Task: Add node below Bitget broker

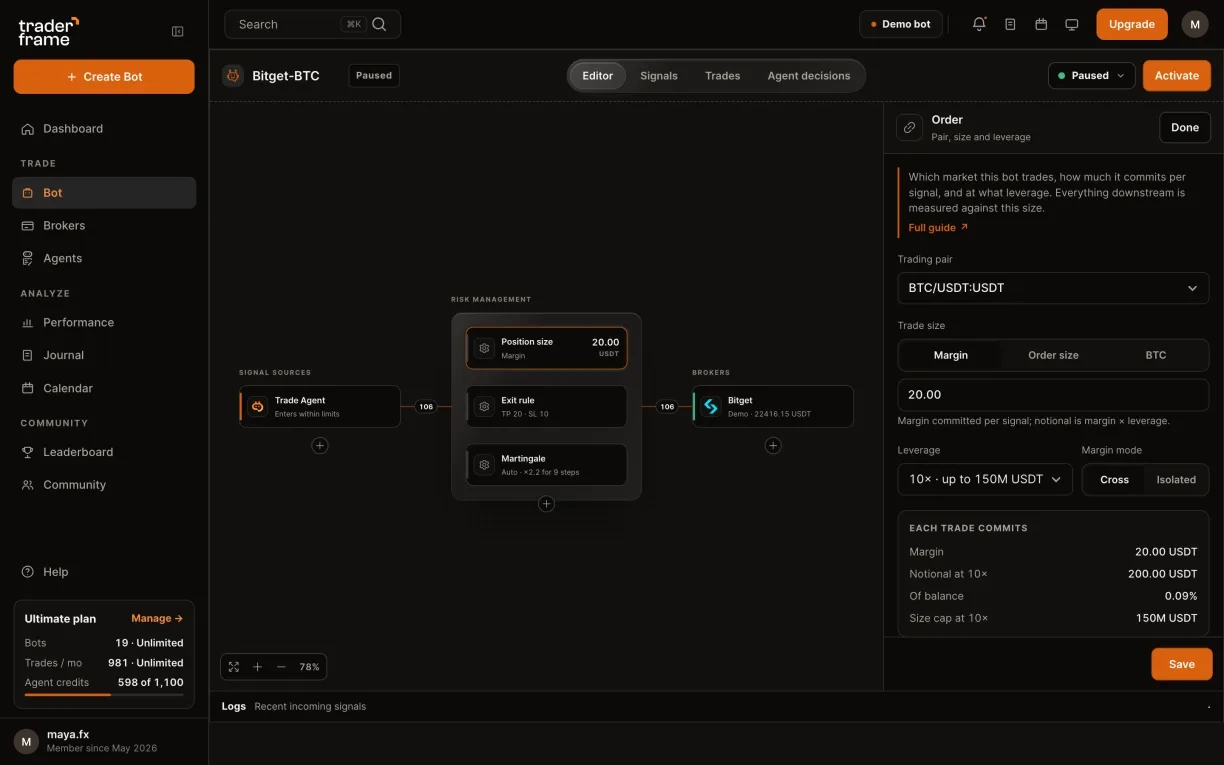Action: click(x=773, y=445)
